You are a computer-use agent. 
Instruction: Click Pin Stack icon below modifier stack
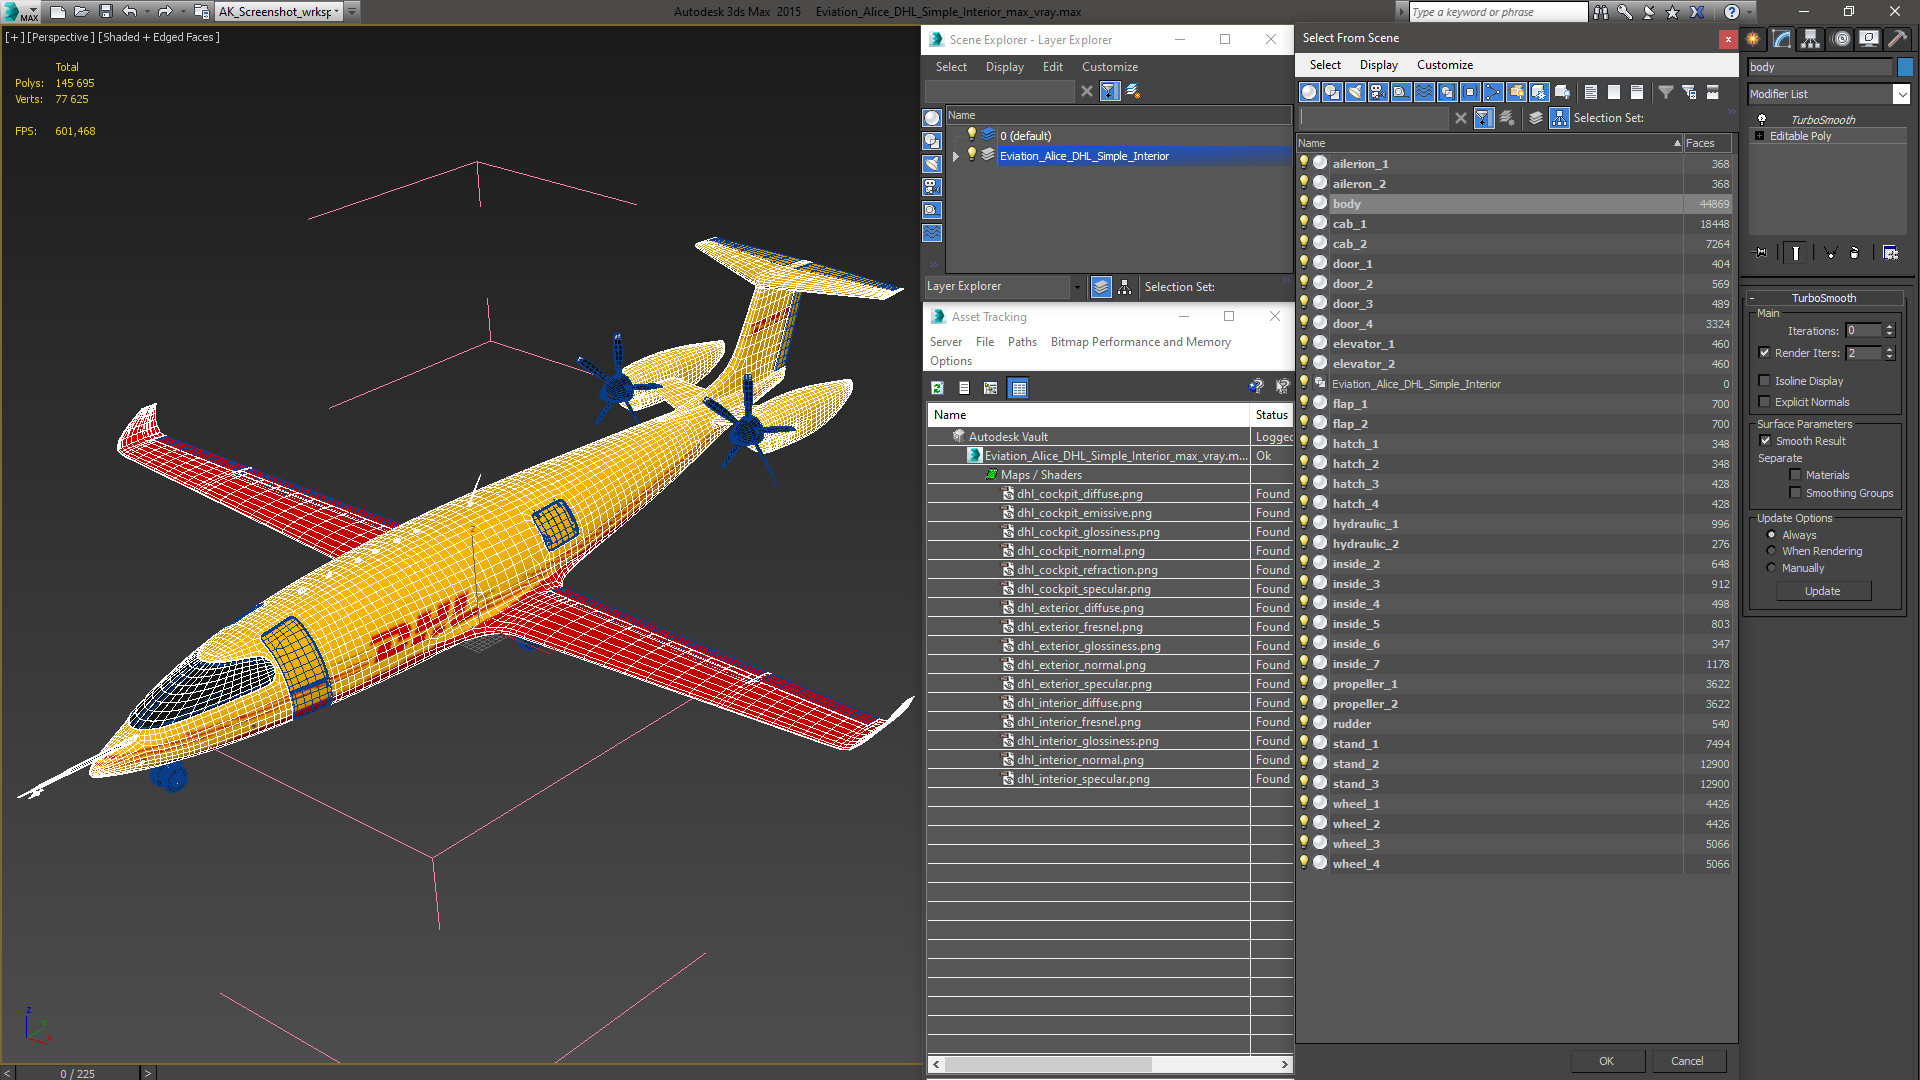[x=1761, y=253]
